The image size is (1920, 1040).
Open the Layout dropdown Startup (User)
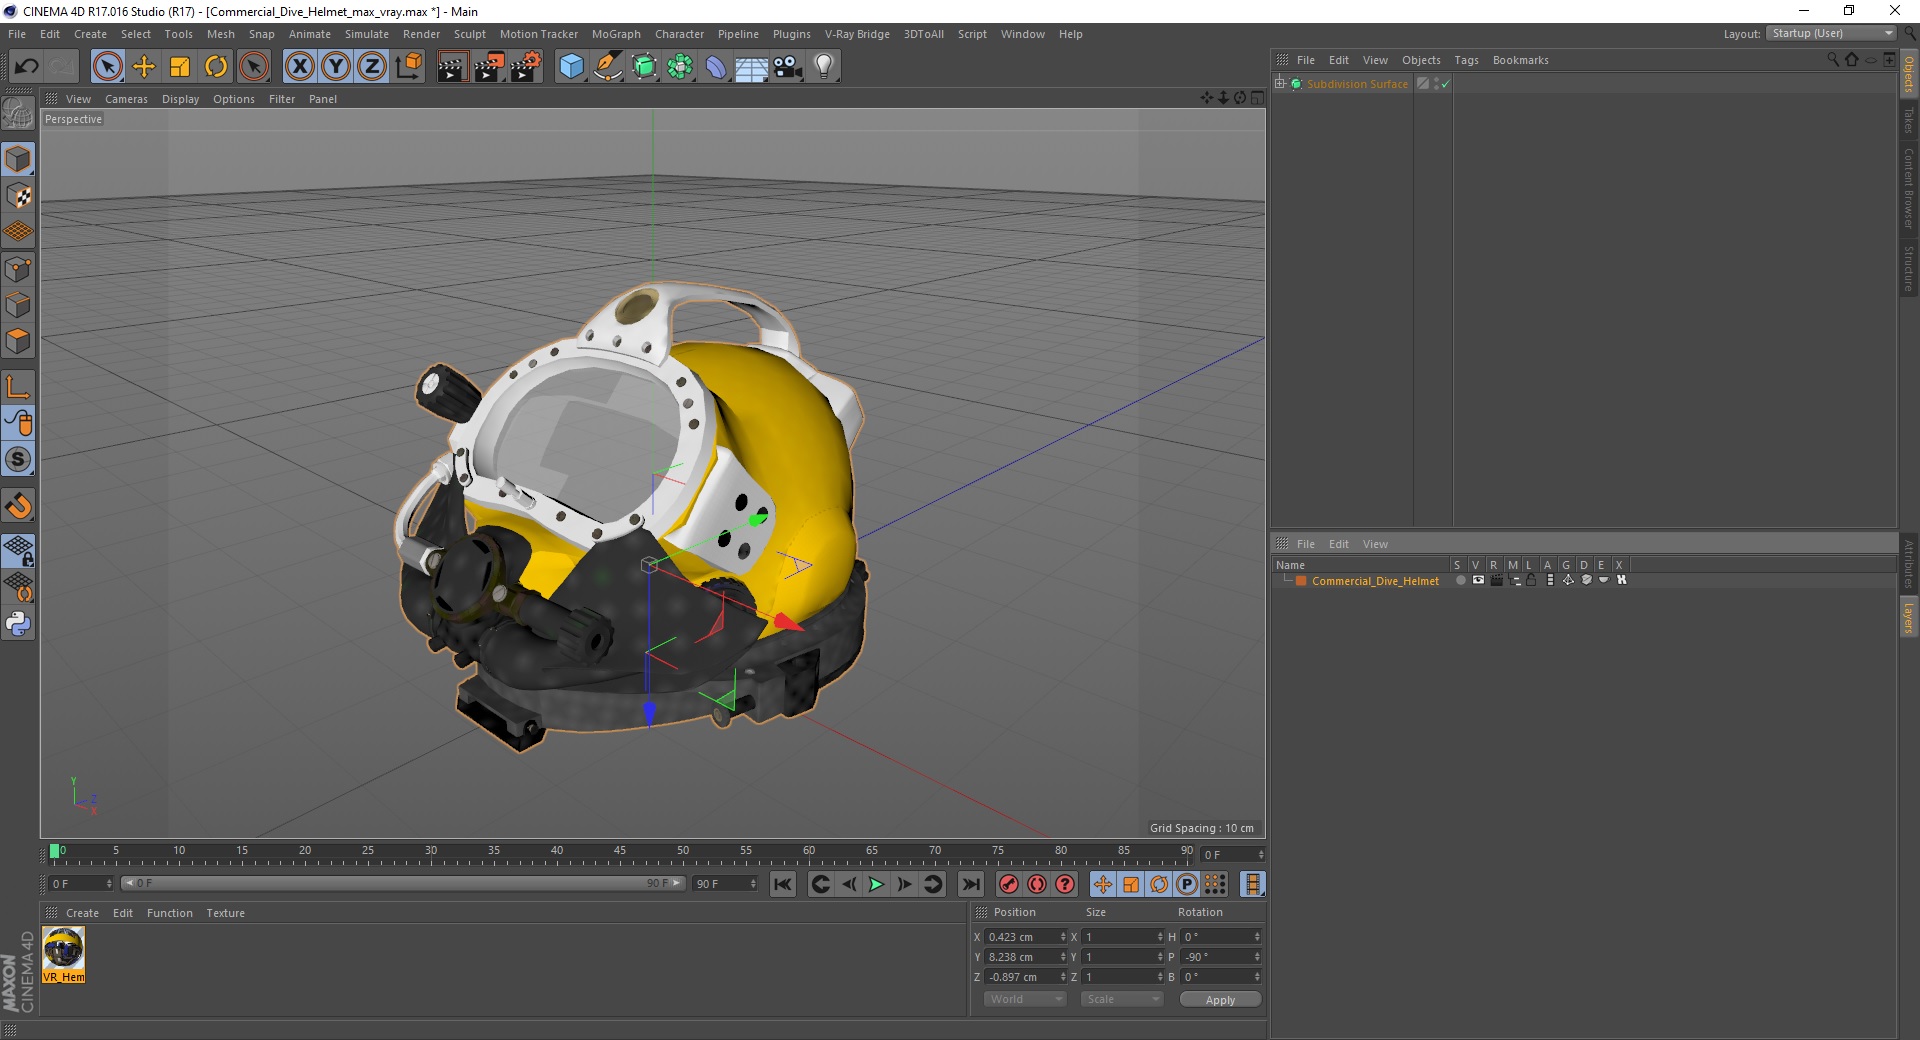pyautogui.click(x=1831, y=34)
